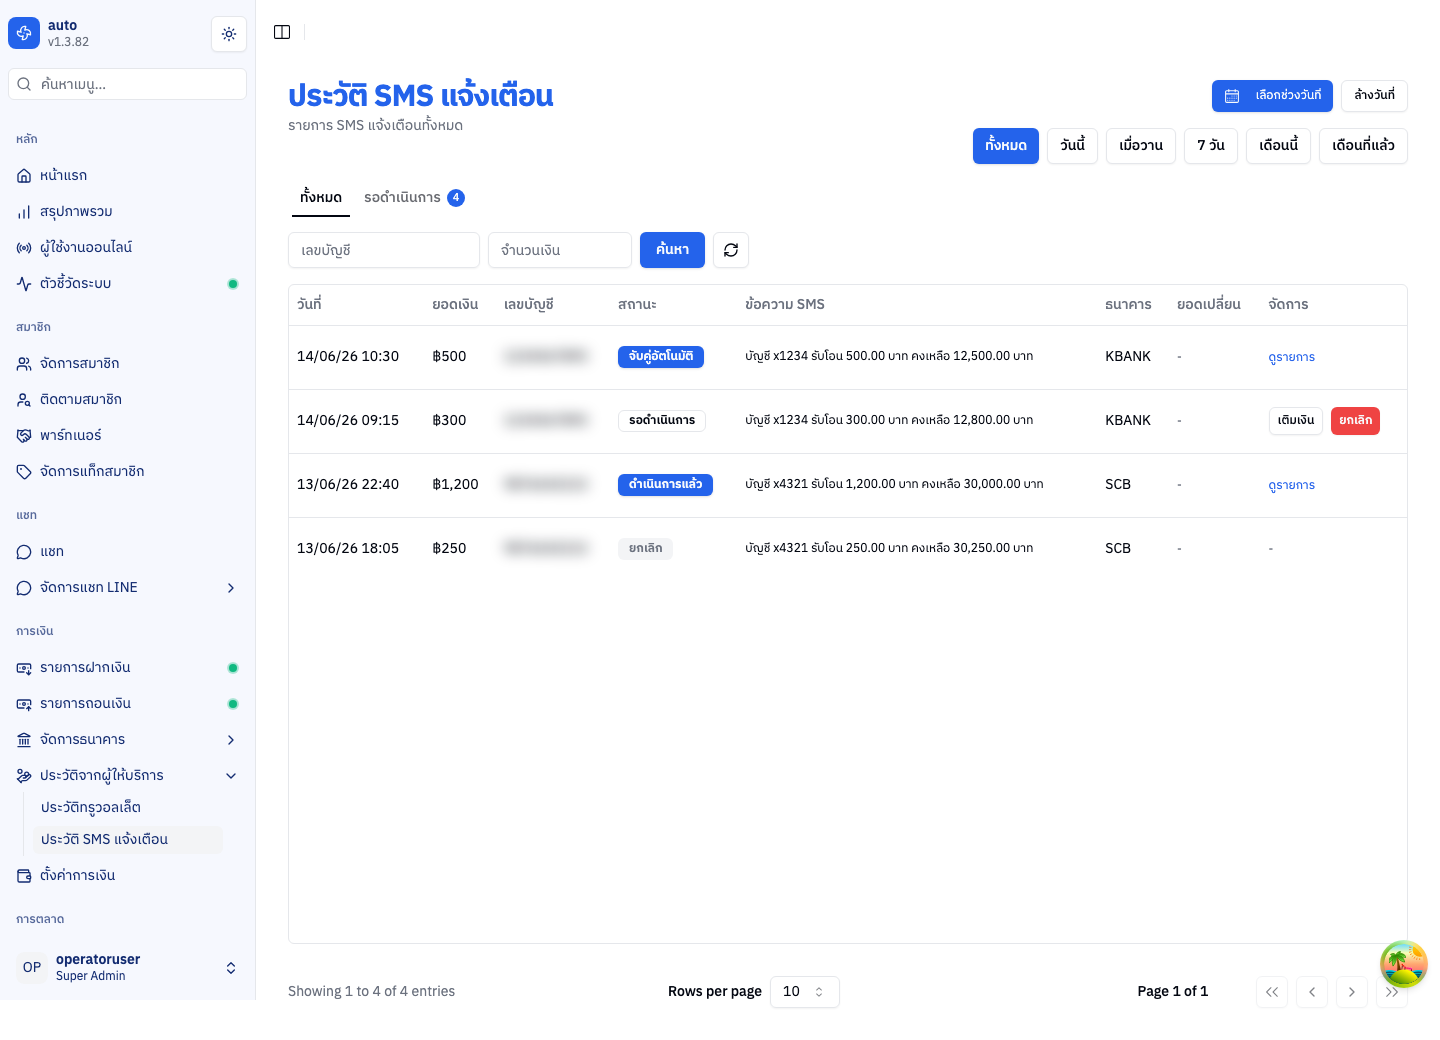Click the amount ฿1,200
Viewport: 1440px width, 1040px height.
455,485
